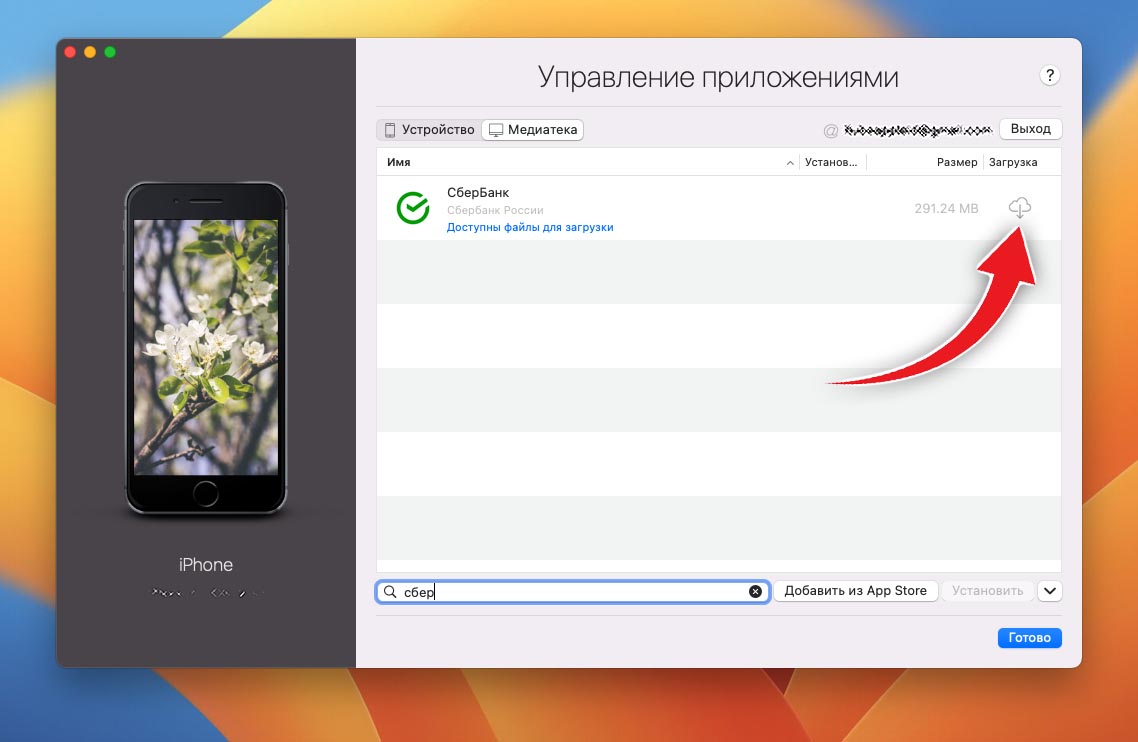Viewport: 1138px width, 742px height.
Task: Click the Установ... column header
Action: [831, 162]
